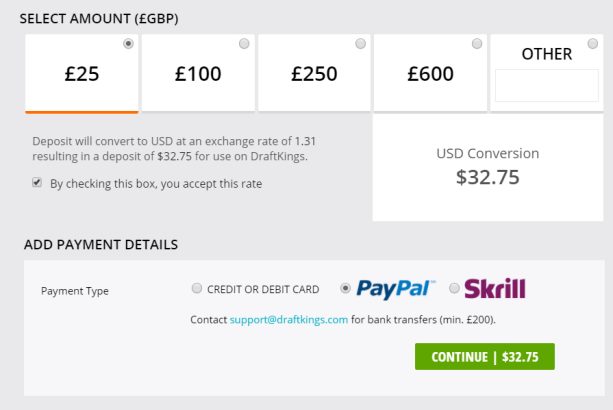Click the CREDIT OR DEBIT CARD label
This screenshot has width=613, height=410.
pyautogui.click(x=263, y=289)
